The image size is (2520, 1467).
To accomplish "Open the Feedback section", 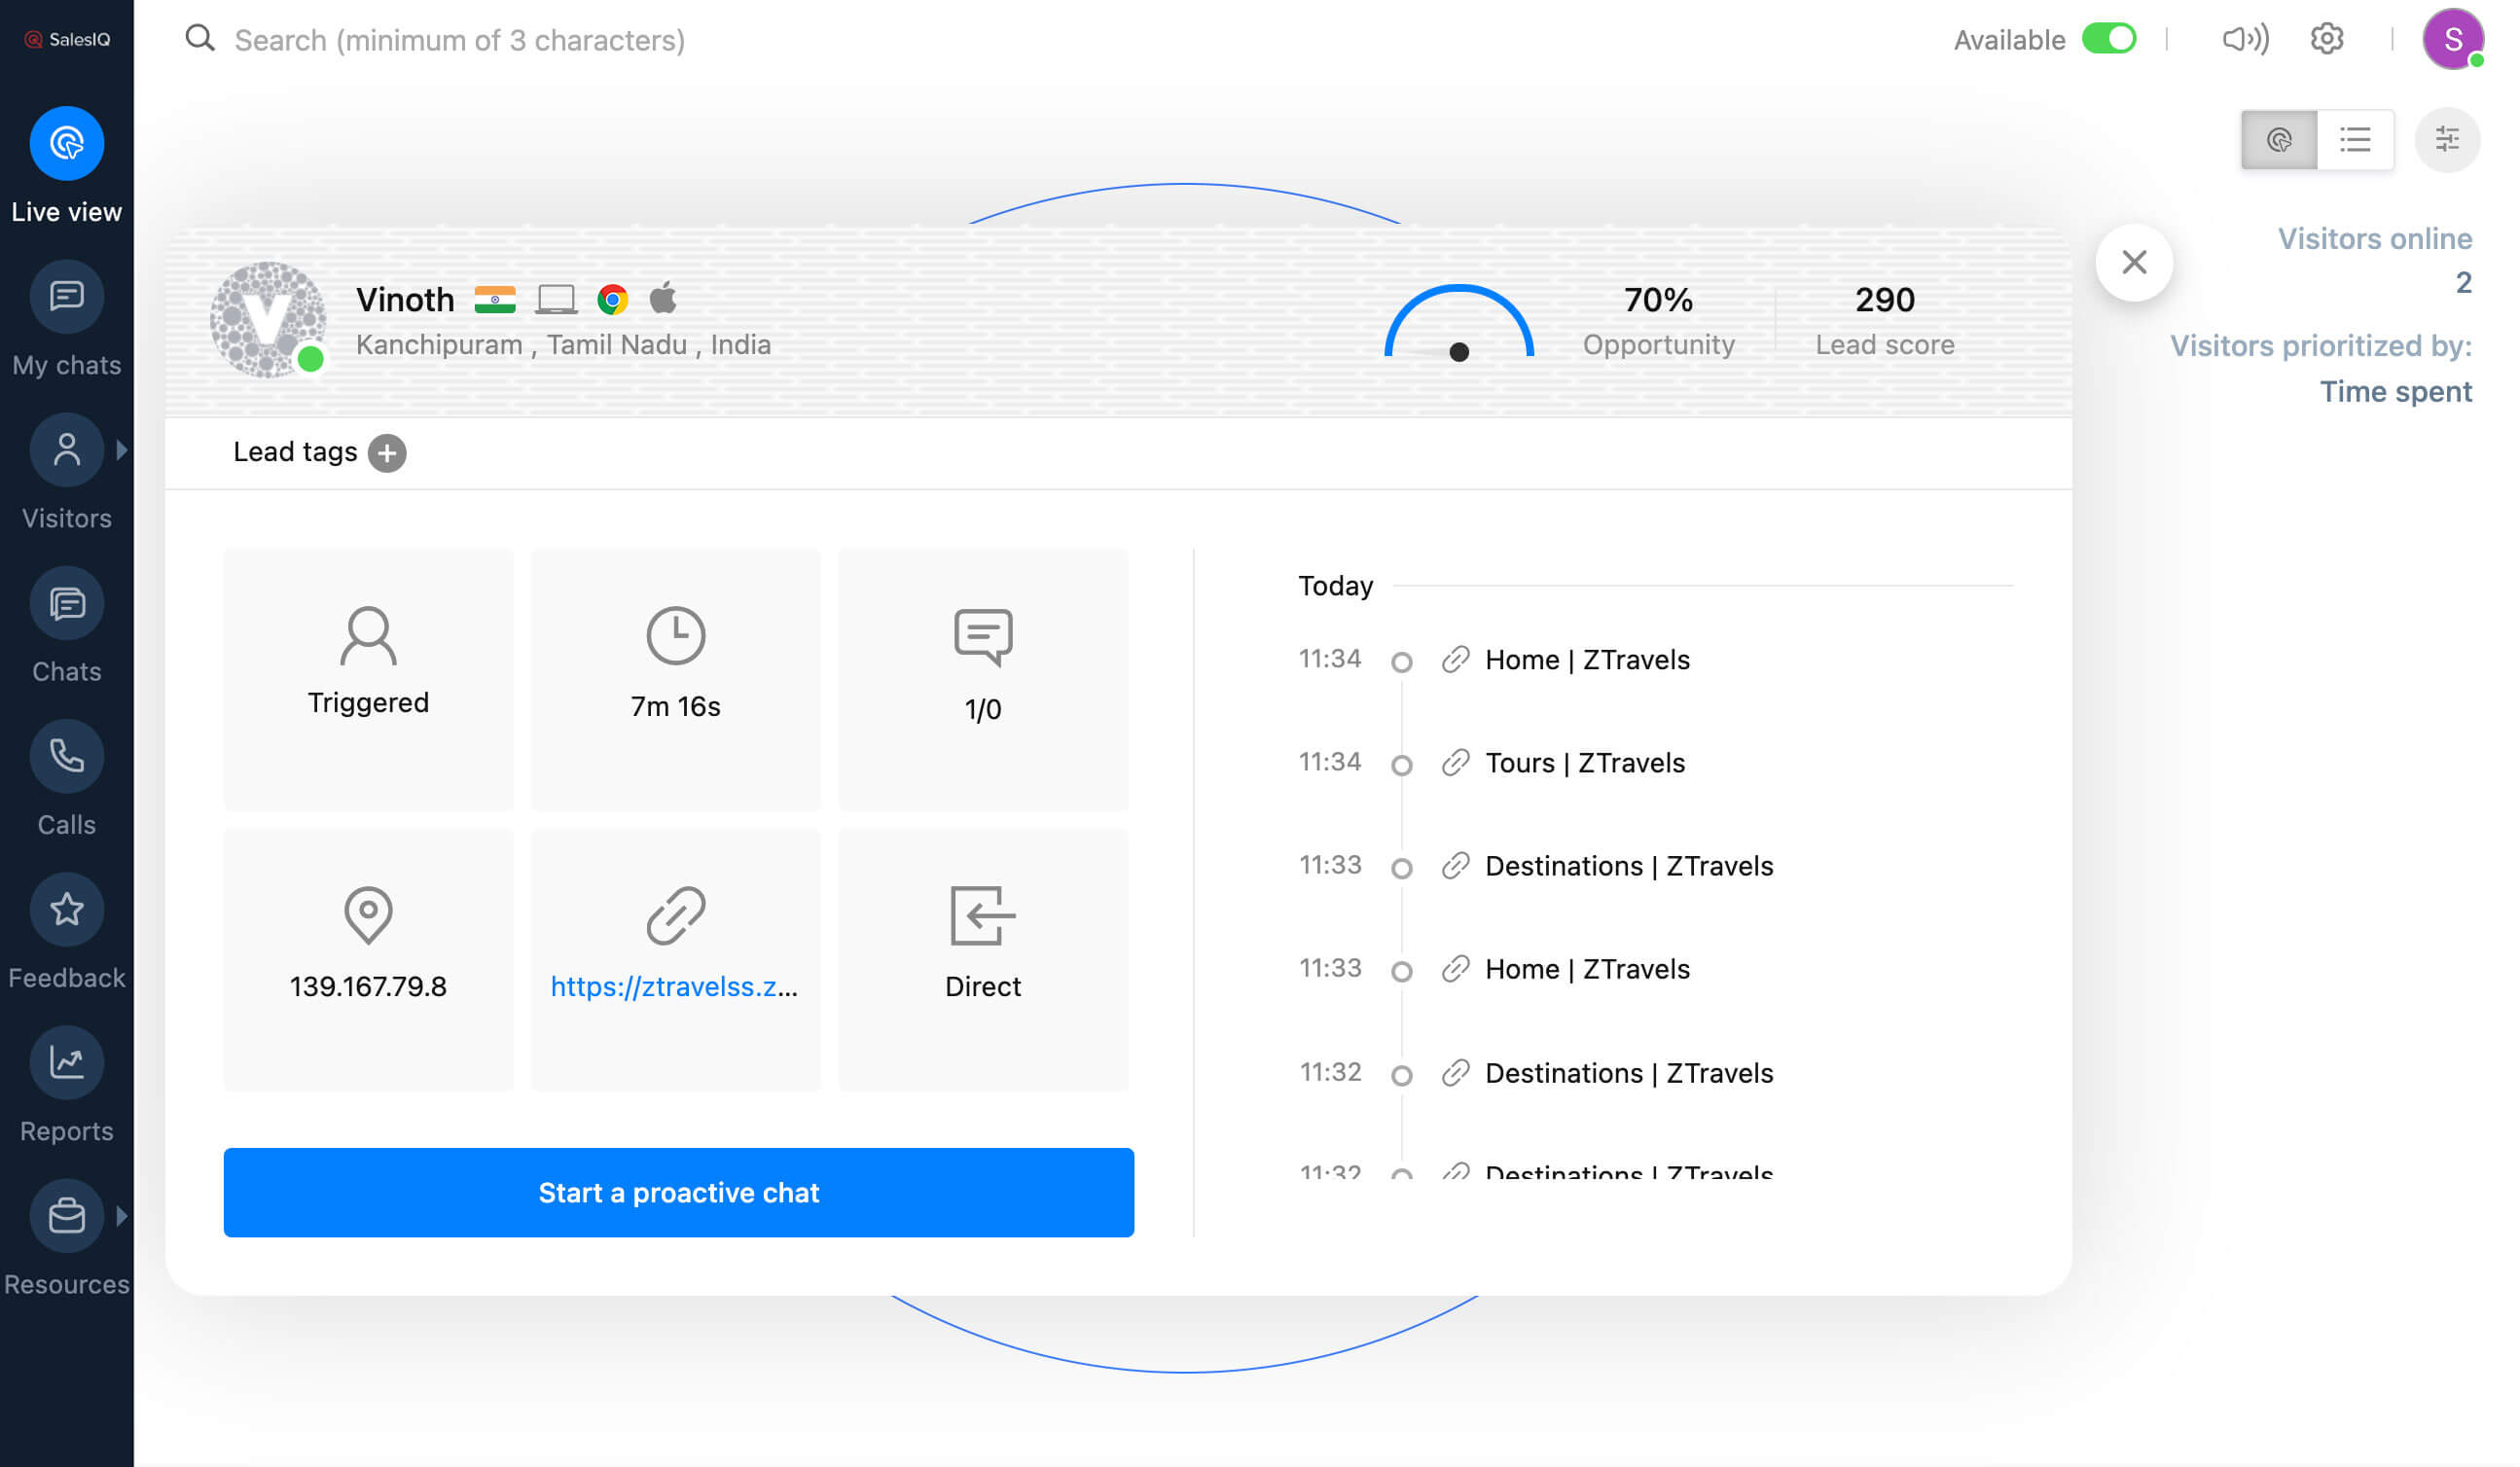I will pyautogui.click(x=66, y=910).
